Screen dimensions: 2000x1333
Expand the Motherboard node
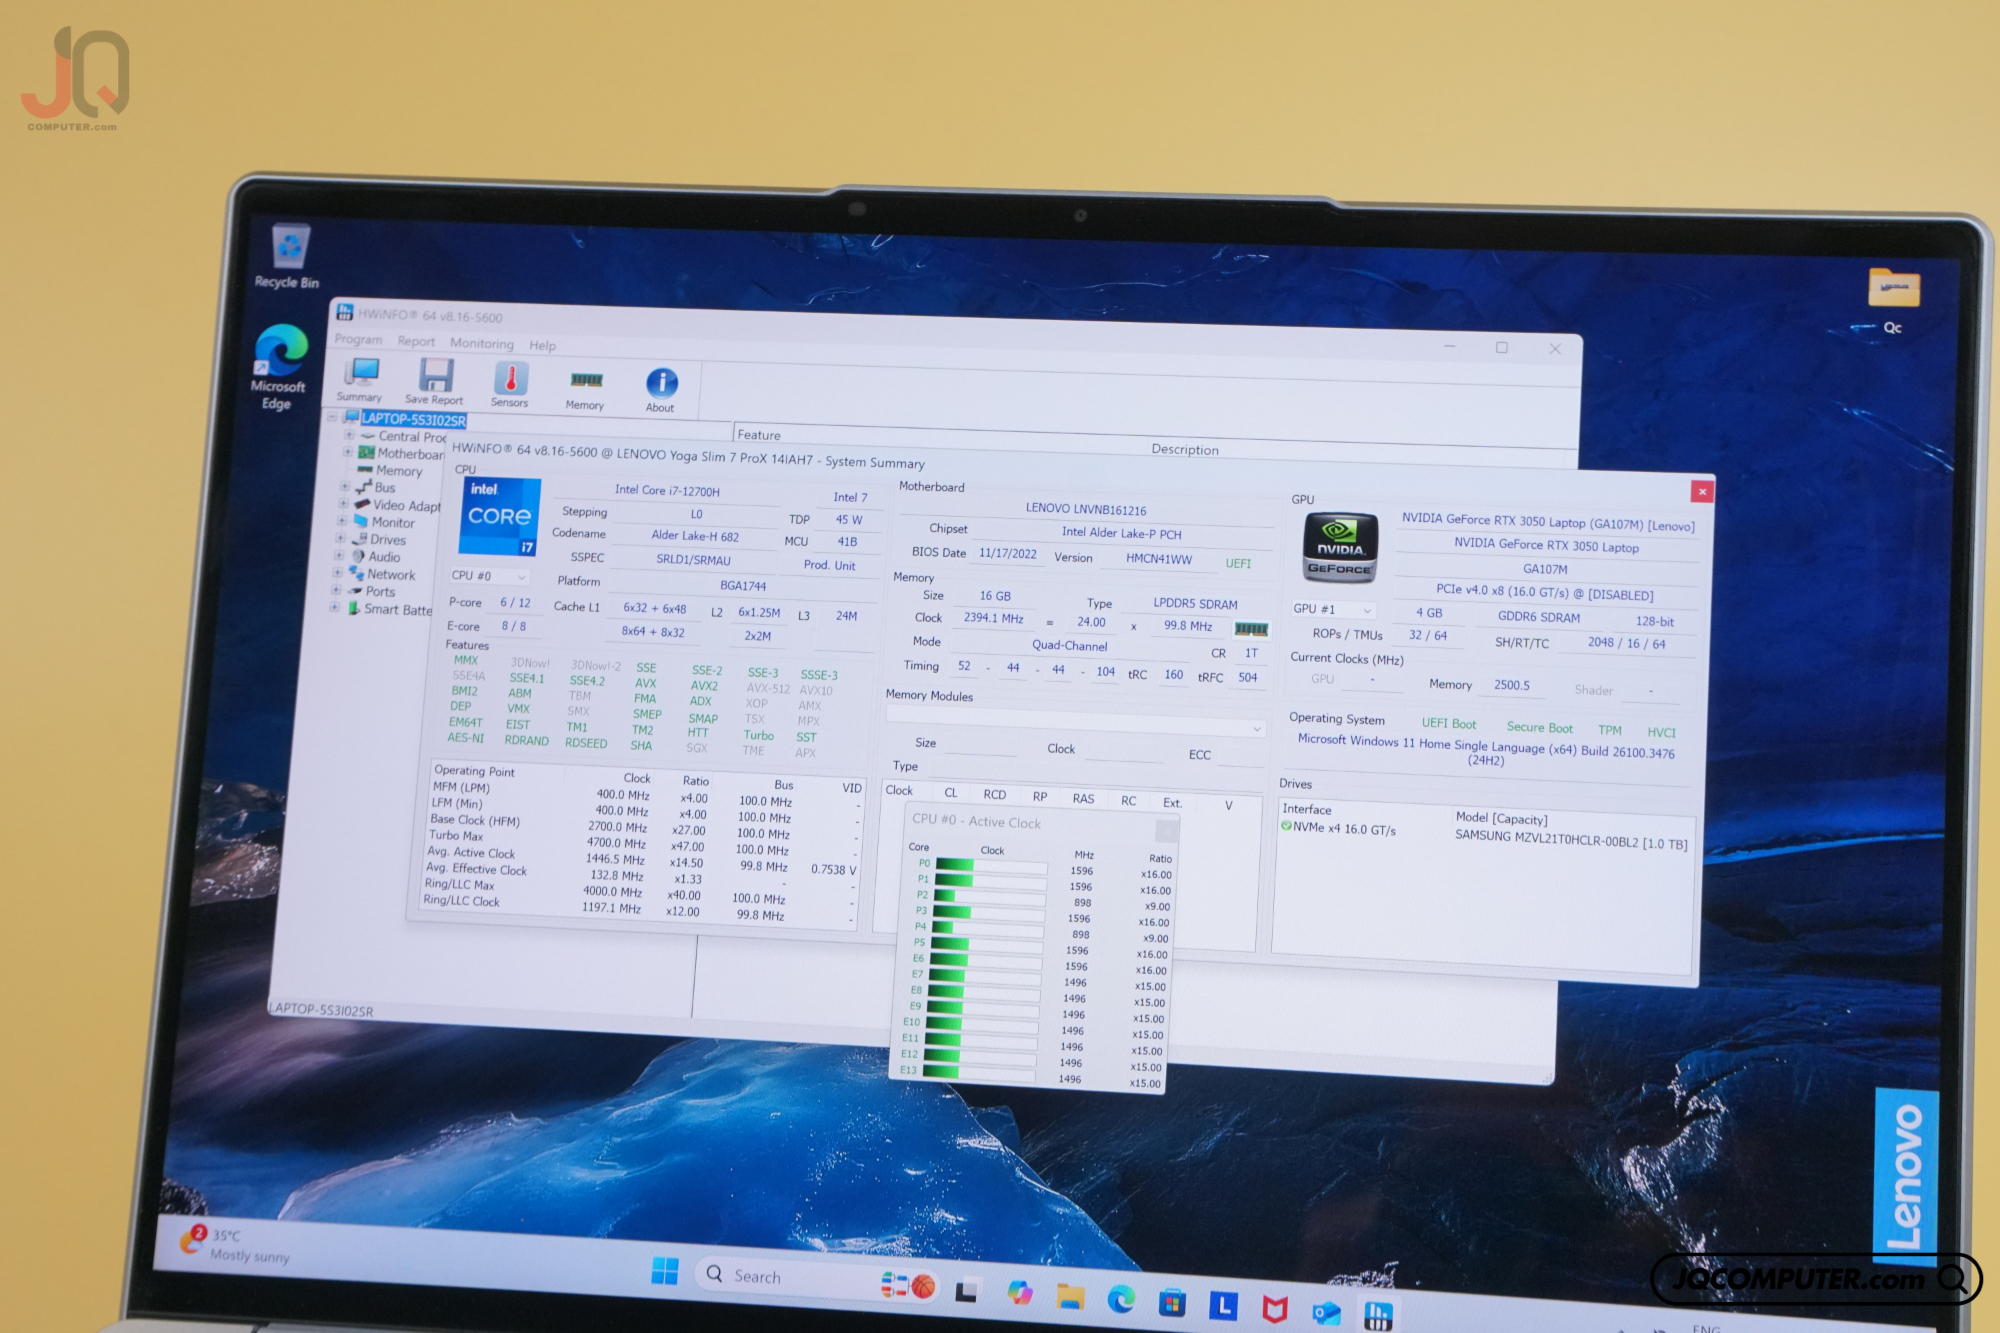(348, 452)
